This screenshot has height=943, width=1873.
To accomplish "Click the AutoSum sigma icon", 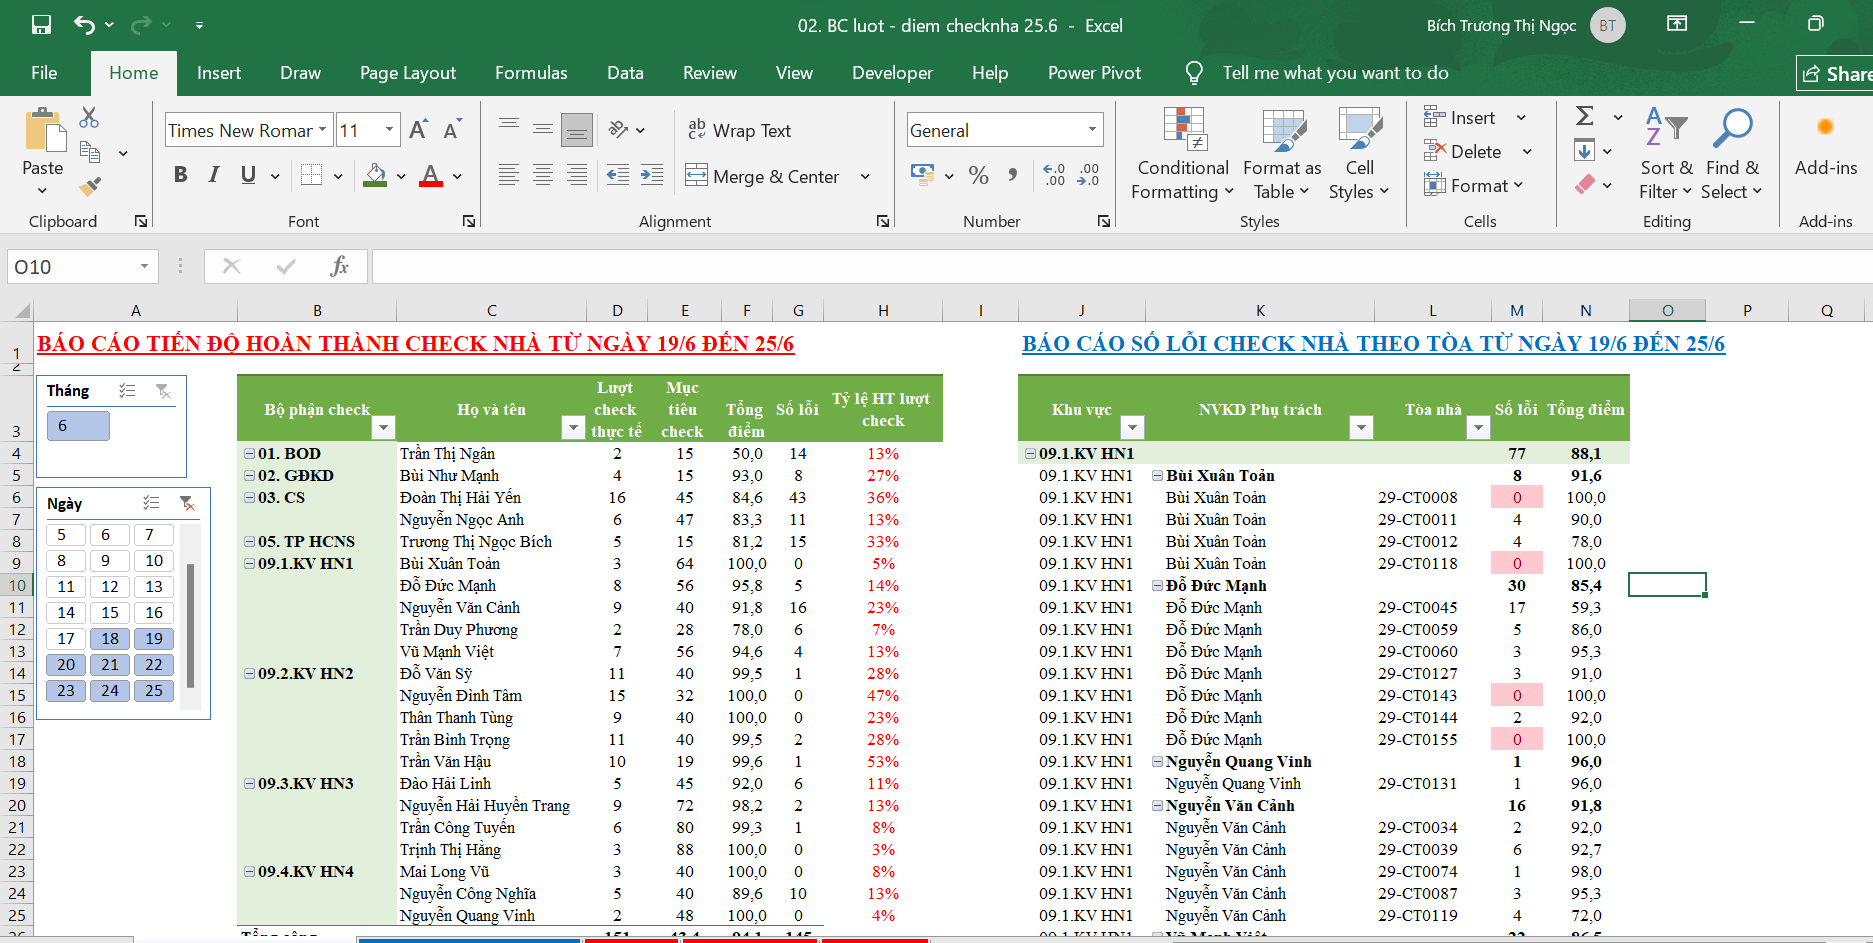I will point(1585,117).
